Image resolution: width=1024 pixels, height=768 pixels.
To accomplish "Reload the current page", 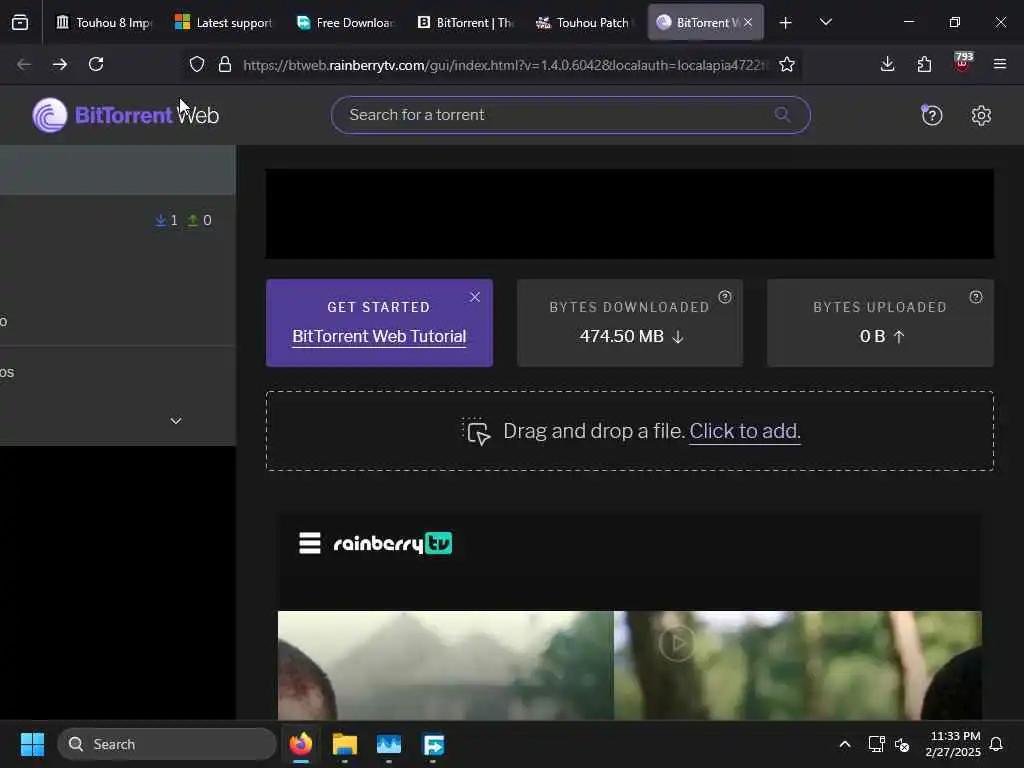I will tap(96, 64).
